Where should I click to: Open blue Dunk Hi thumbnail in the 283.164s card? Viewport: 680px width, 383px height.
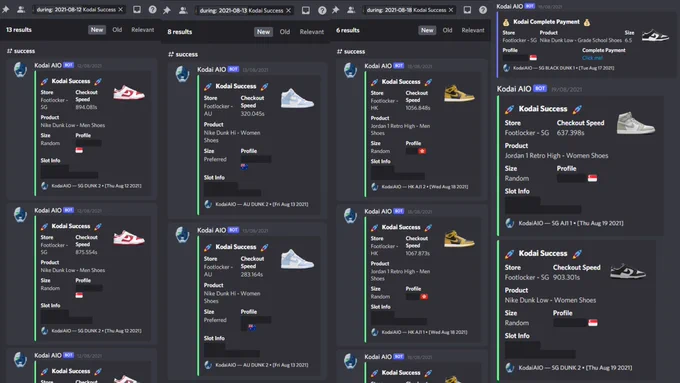(x=297, y=259)
